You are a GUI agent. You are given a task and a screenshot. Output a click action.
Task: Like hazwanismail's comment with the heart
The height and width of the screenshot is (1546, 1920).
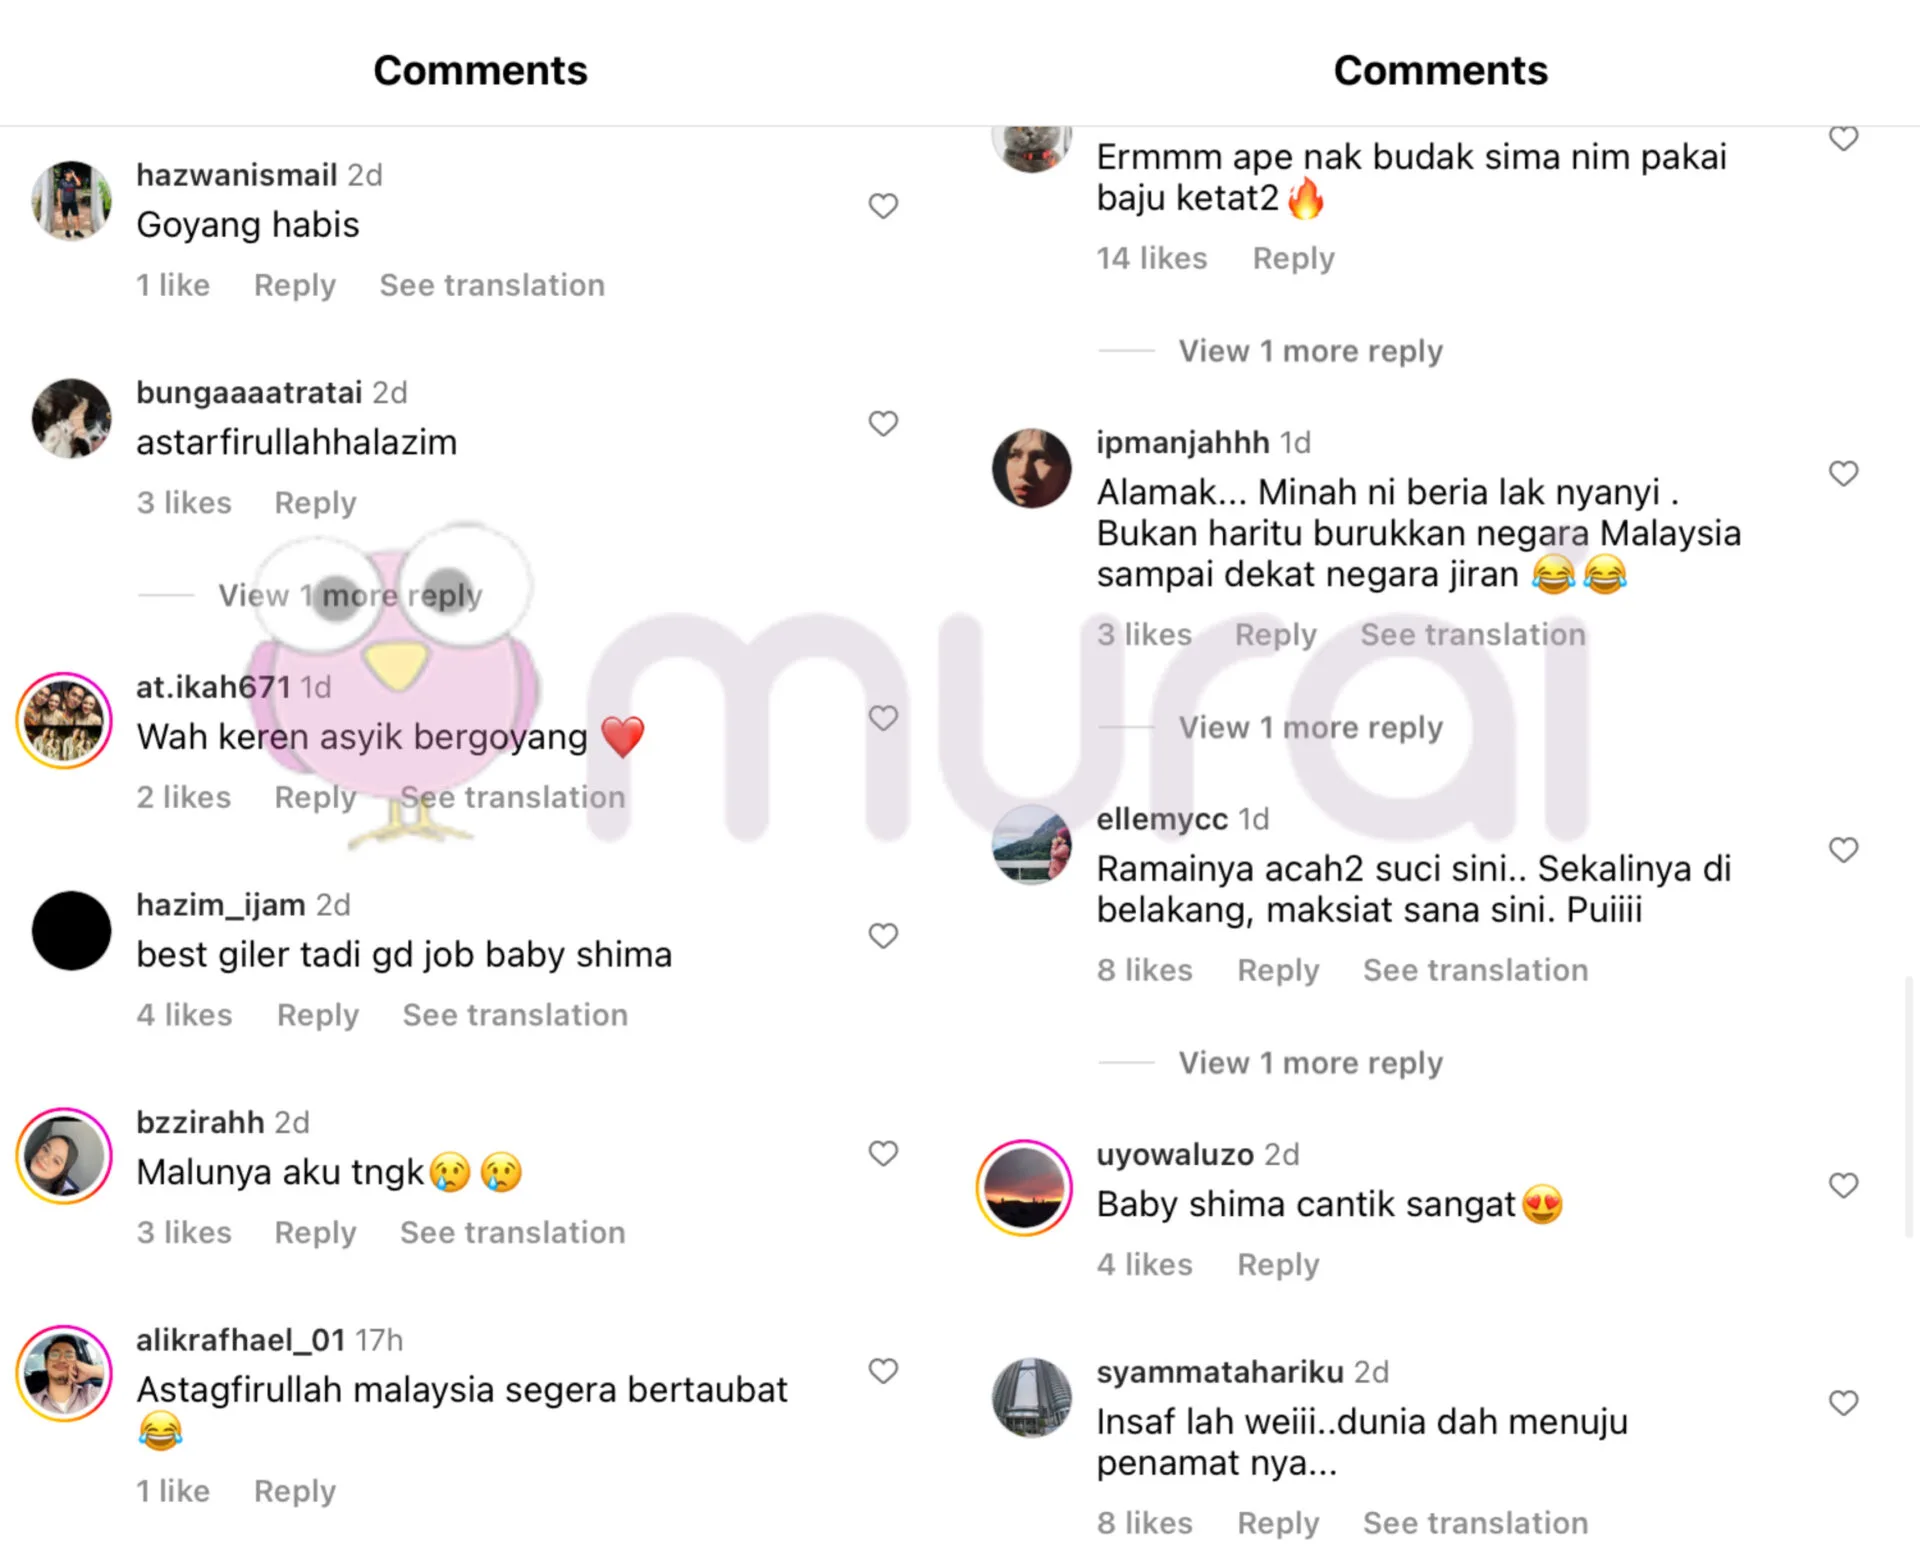[882, 206]
